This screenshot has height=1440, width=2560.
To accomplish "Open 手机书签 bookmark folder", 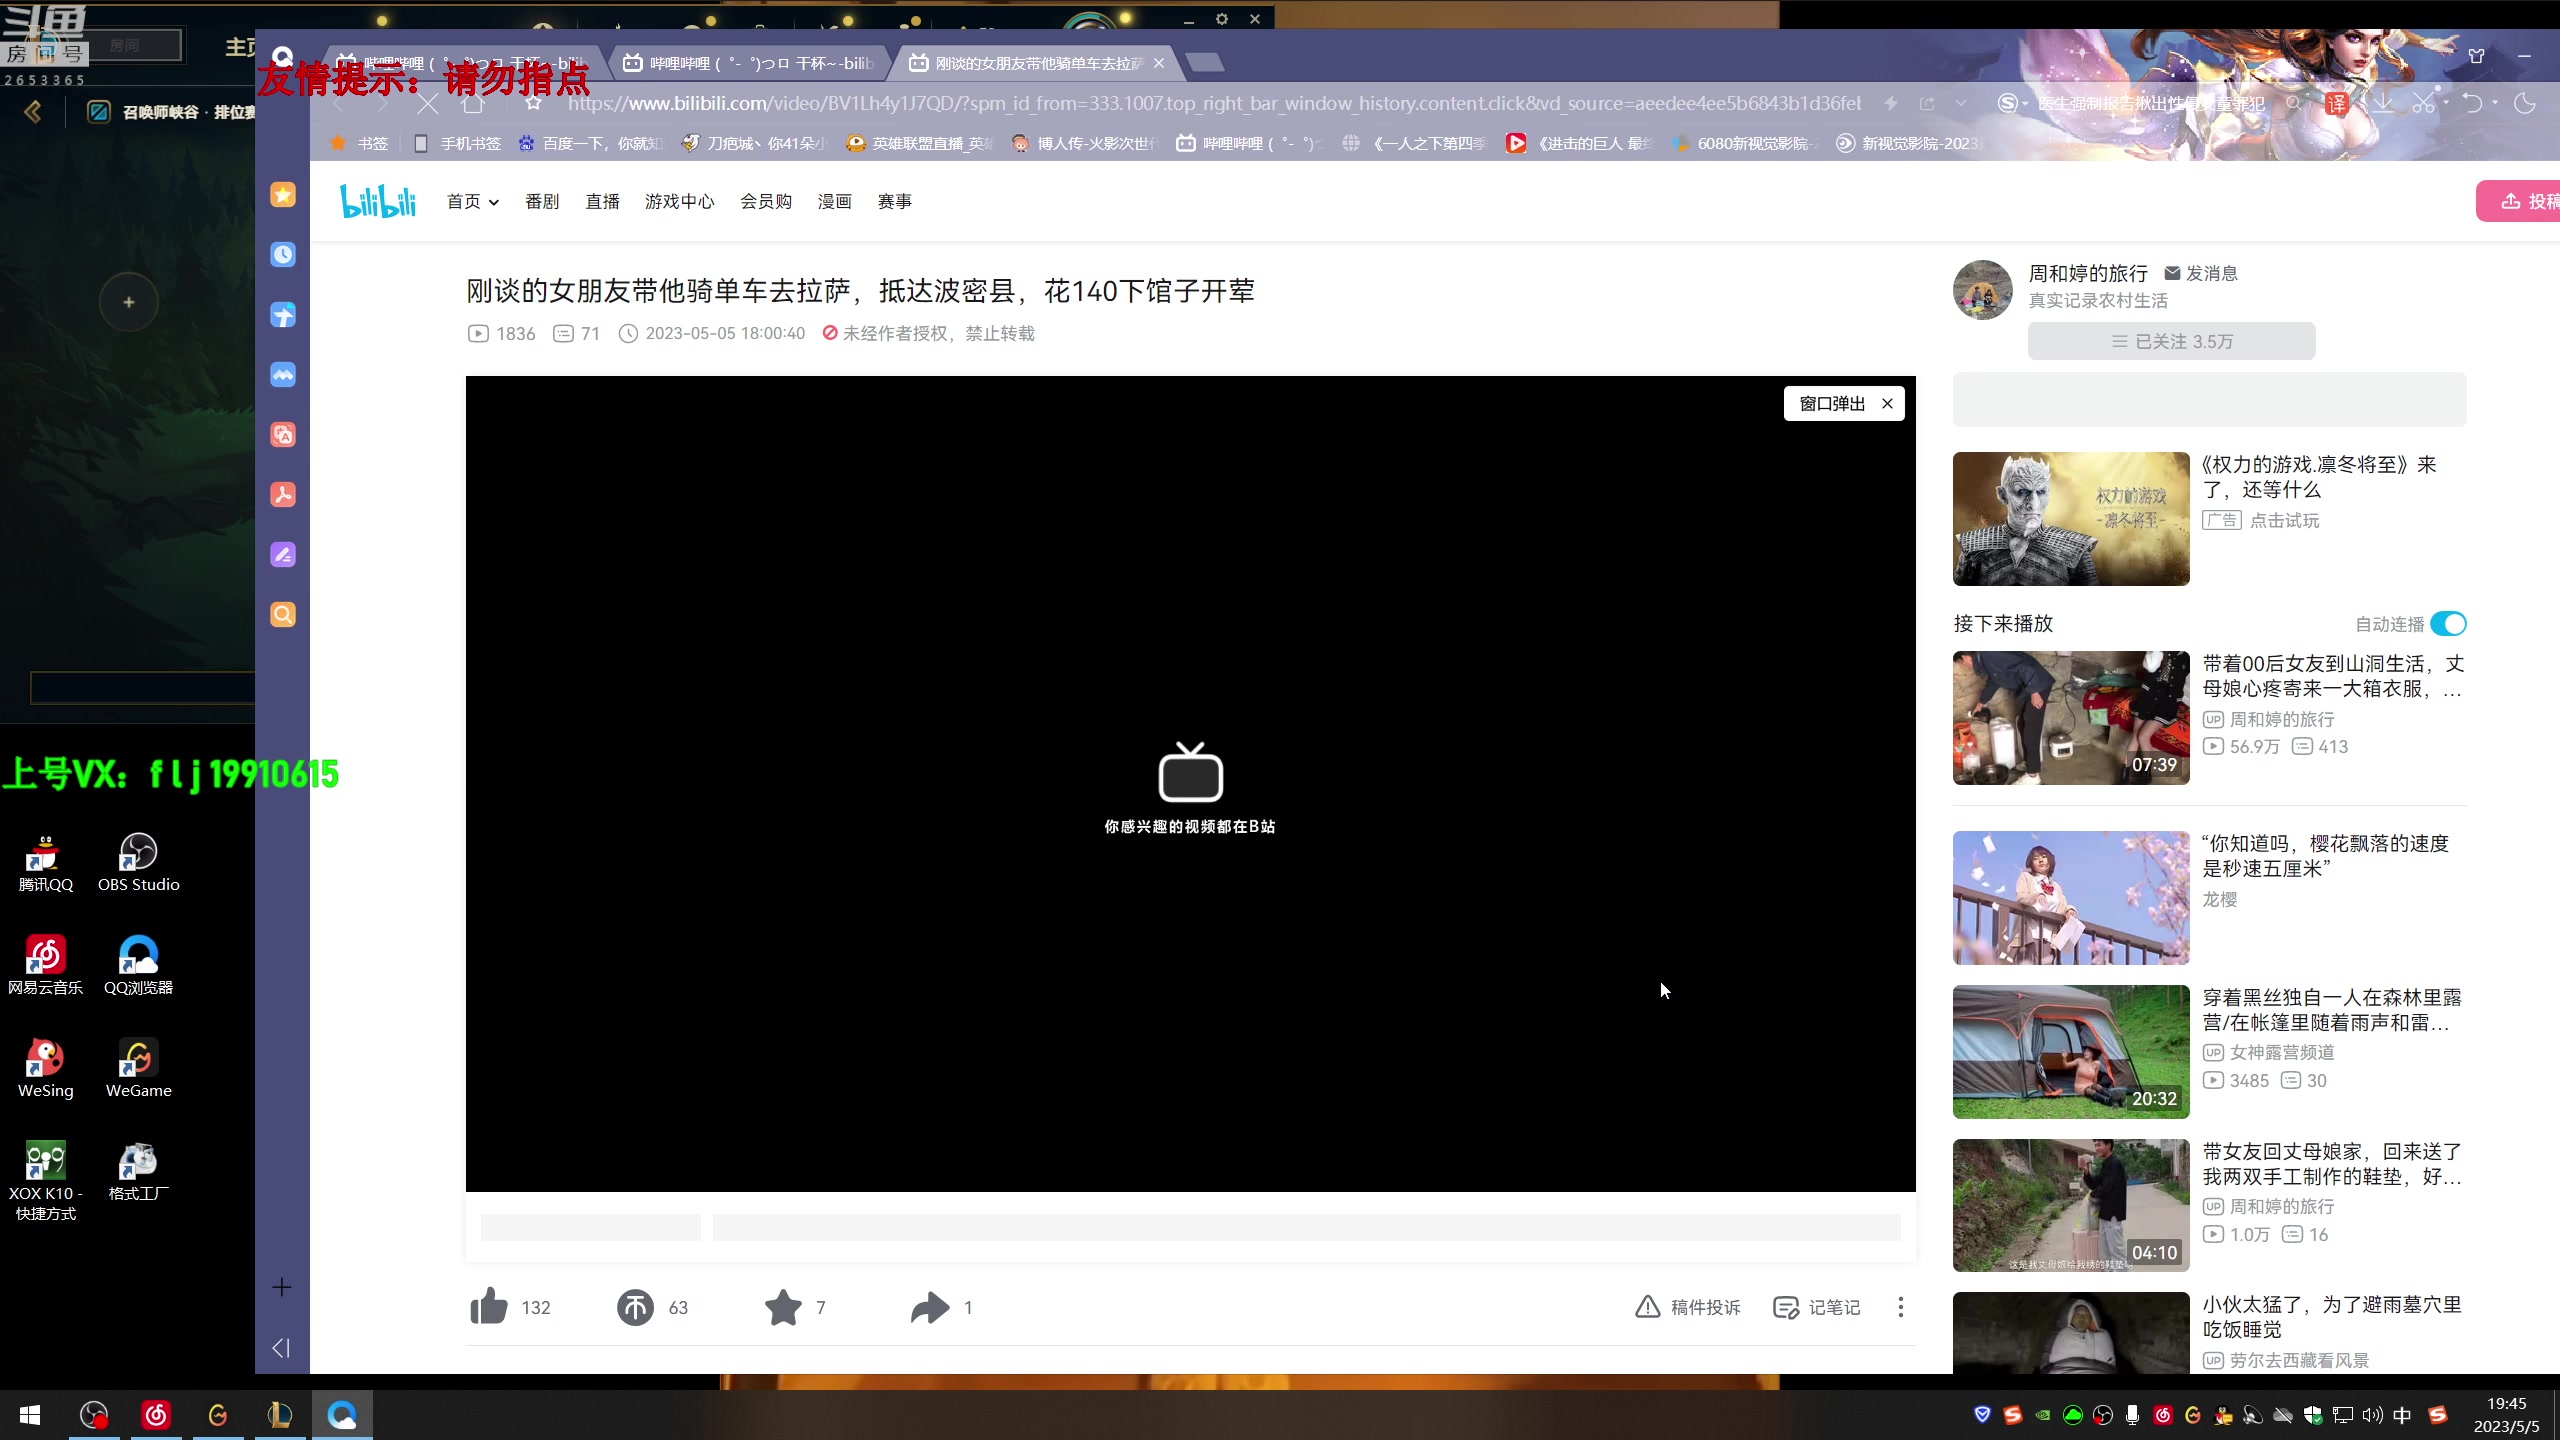I will click(x=457, y=143).
